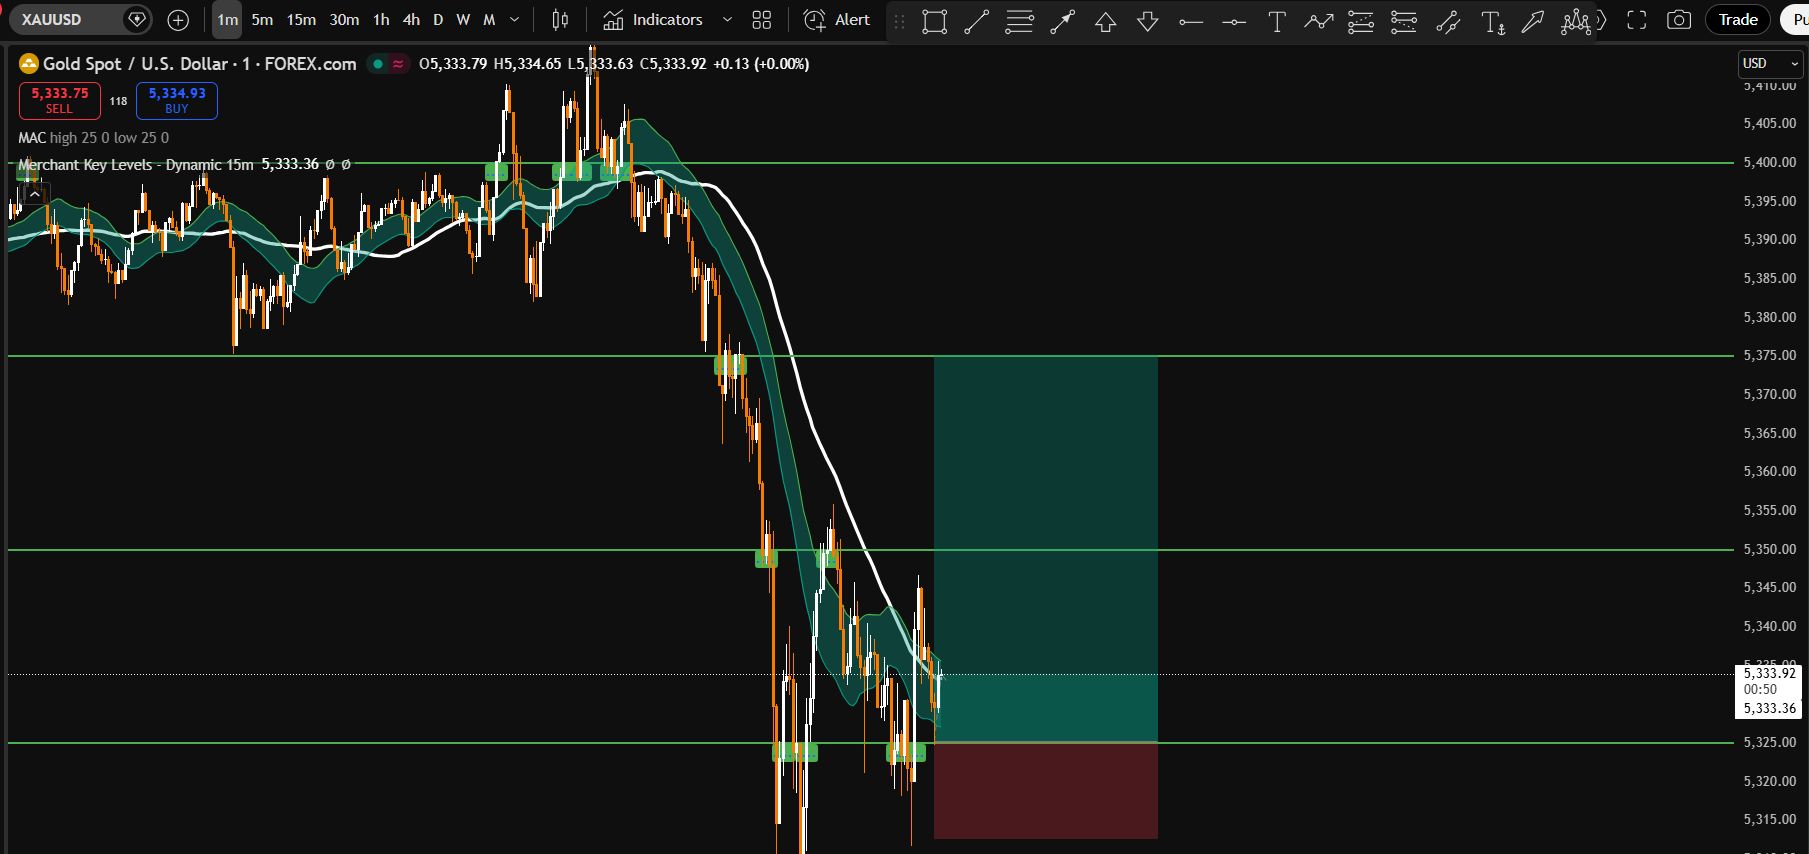Switch to the 1h timeframe
The image size is (1809, 854).
[x=381, y=20]
